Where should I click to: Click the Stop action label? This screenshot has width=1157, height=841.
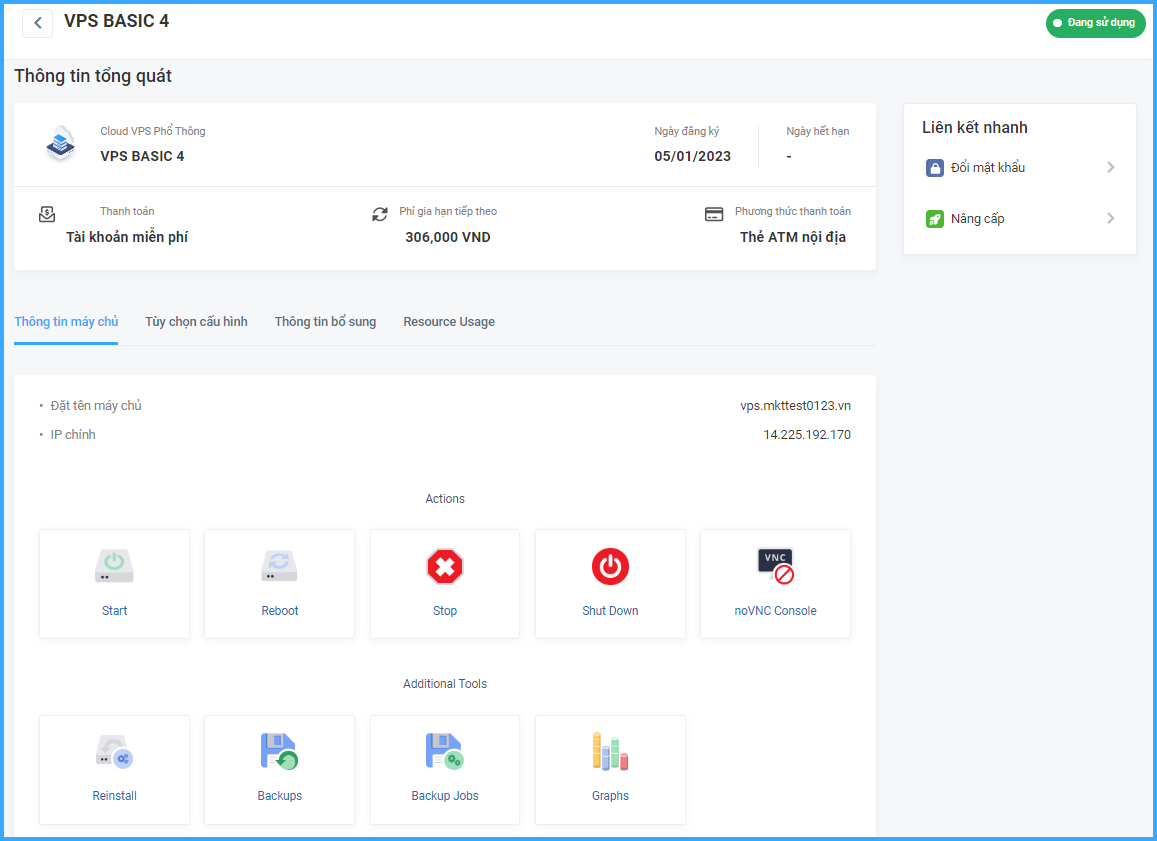(445, 611)
